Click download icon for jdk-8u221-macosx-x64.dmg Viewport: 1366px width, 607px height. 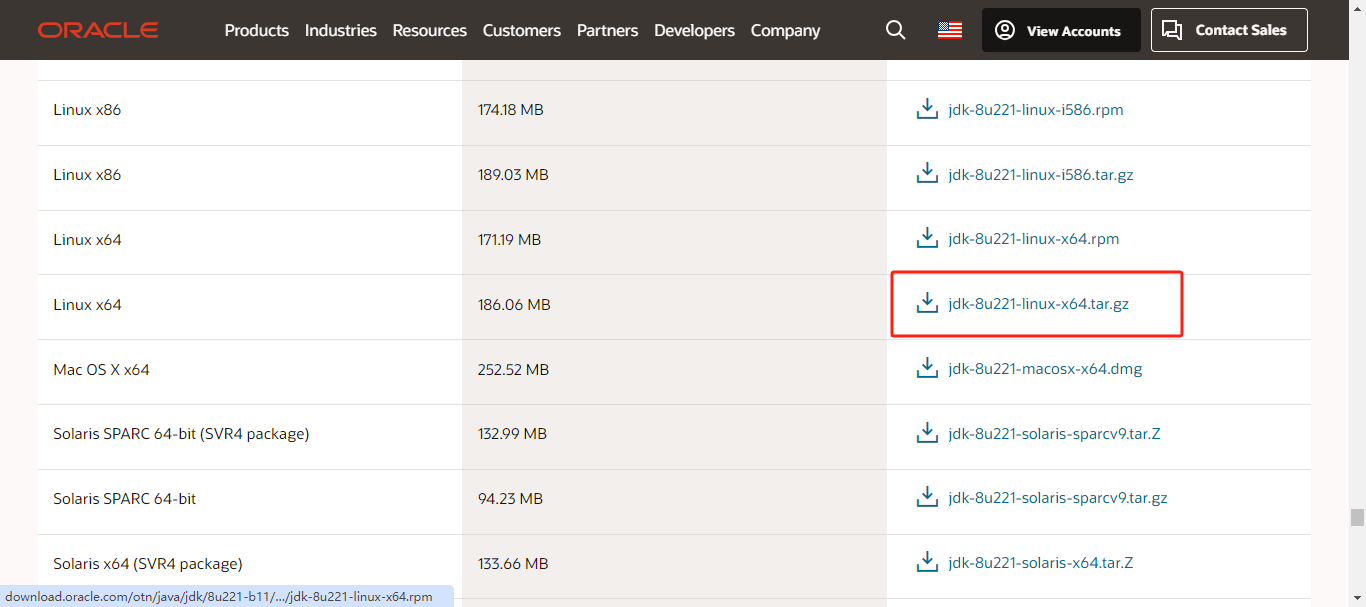point(927,369)
